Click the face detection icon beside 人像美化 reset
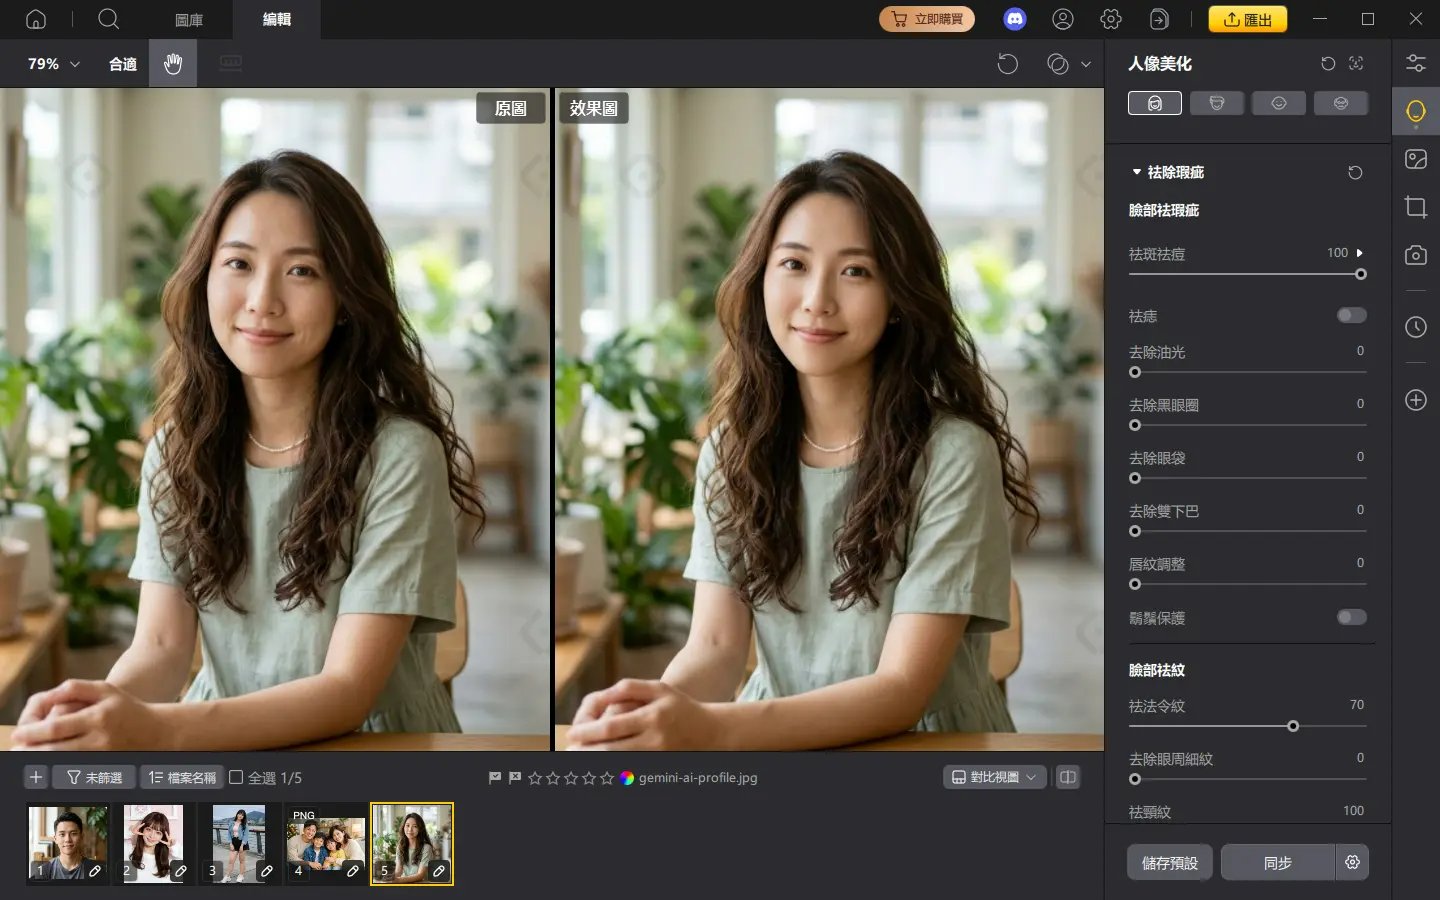Viewport: 1440px width, 900px height. (1356, 63)
